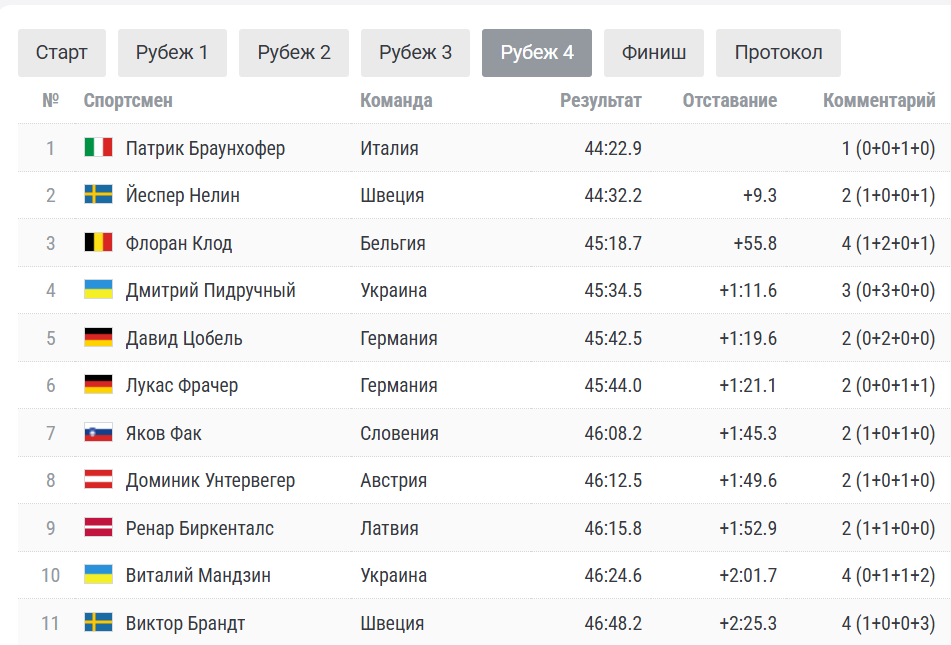The image size is (951, 645).
Task: Click the Swedish flag beside Йеспер Нелин
Action: pyautogui.click(x=97, y=195)
